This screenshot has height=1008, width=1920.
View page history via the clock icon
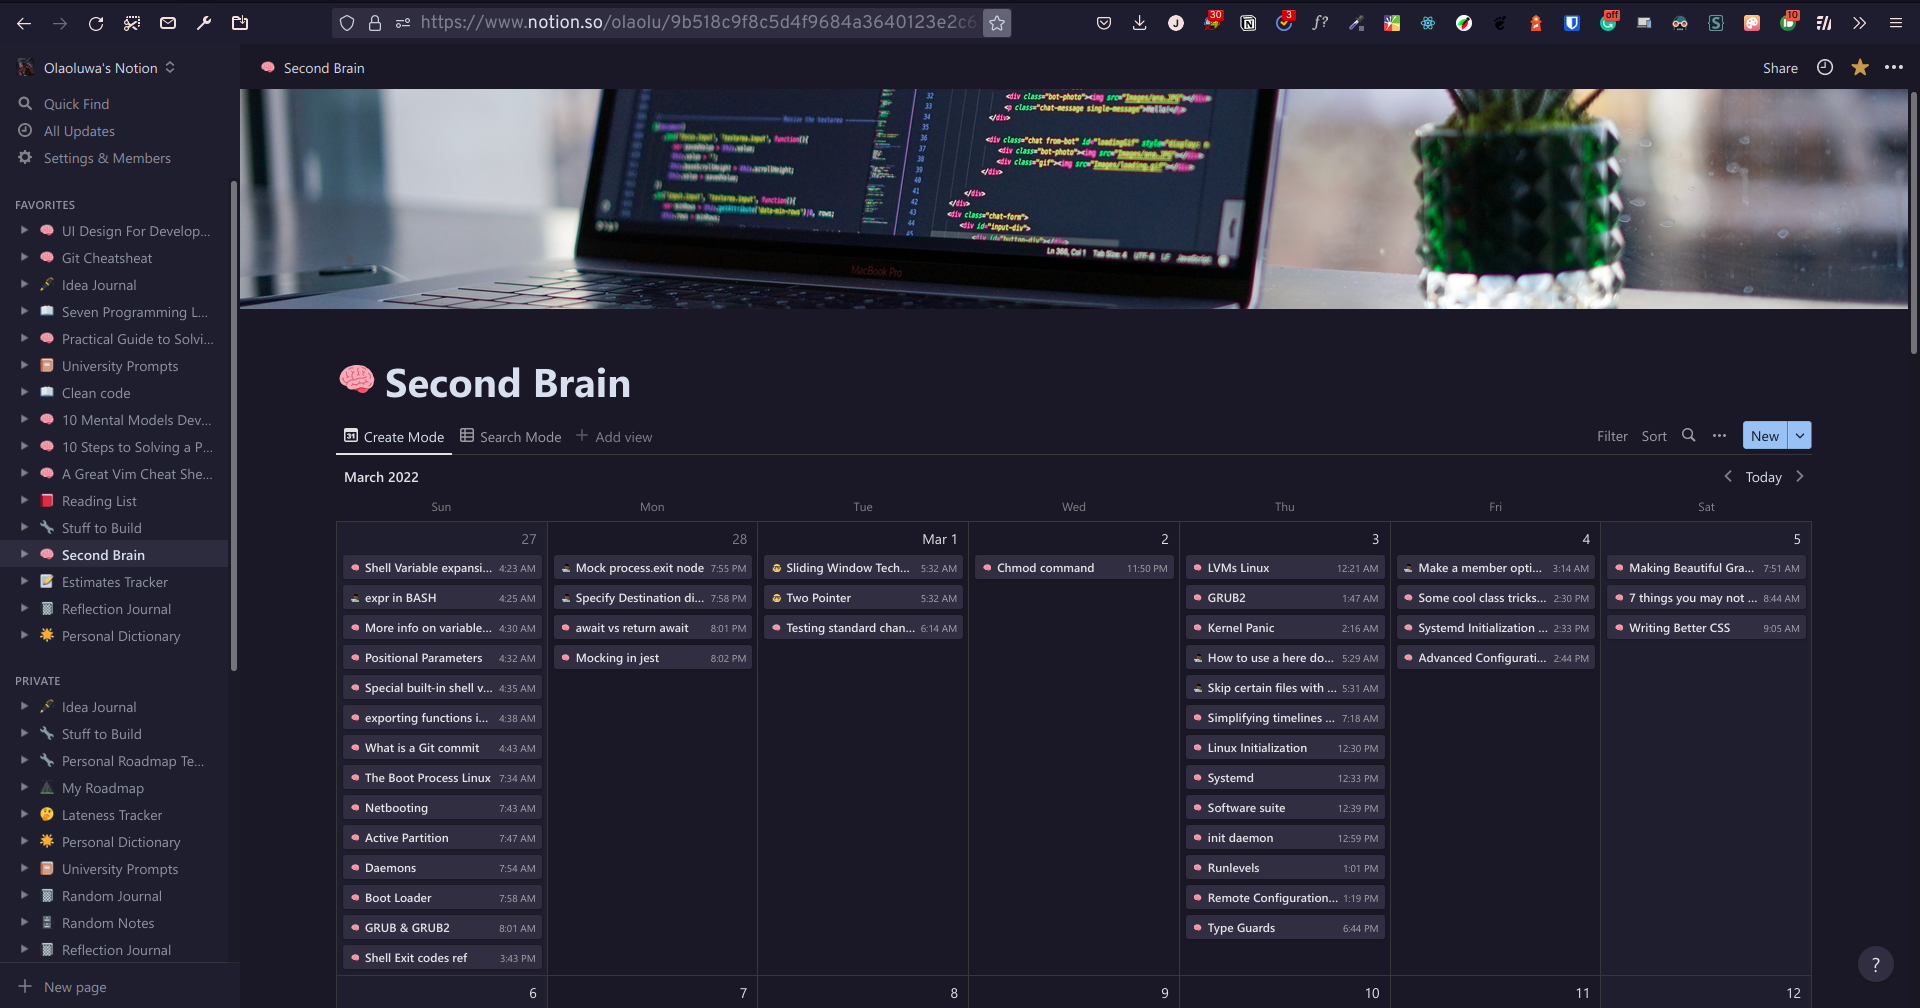coord(1824,68)
